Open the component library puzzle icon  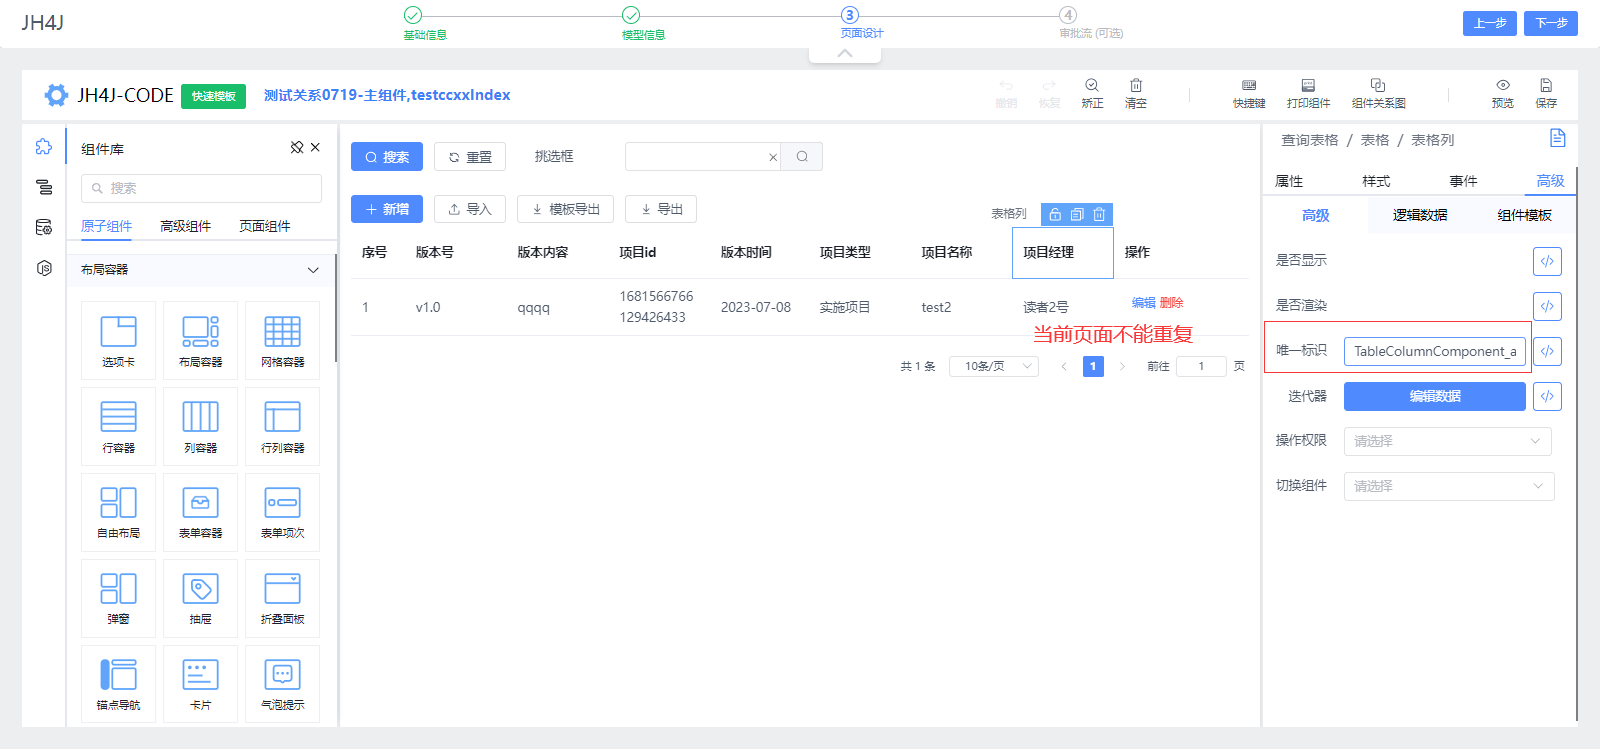click(x=44, y=147)
